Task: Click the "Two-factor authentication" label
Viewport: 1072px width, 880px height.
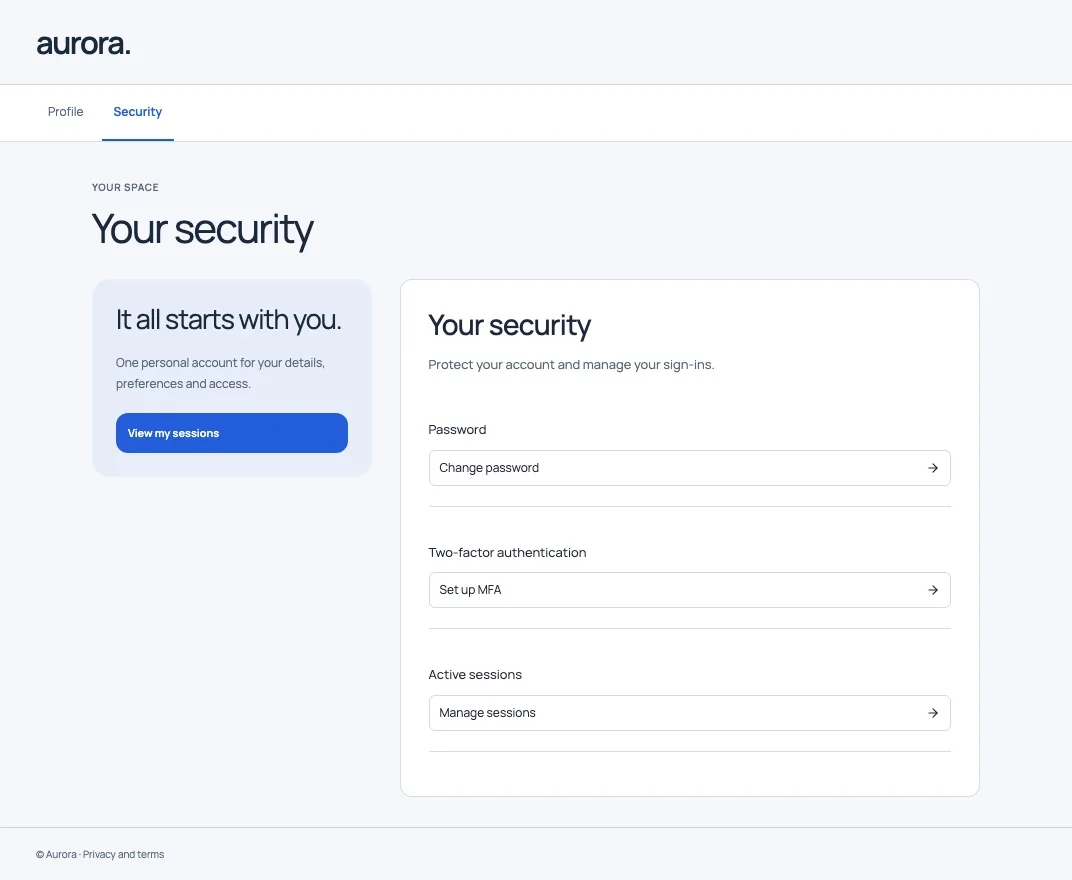Action: 507,552
